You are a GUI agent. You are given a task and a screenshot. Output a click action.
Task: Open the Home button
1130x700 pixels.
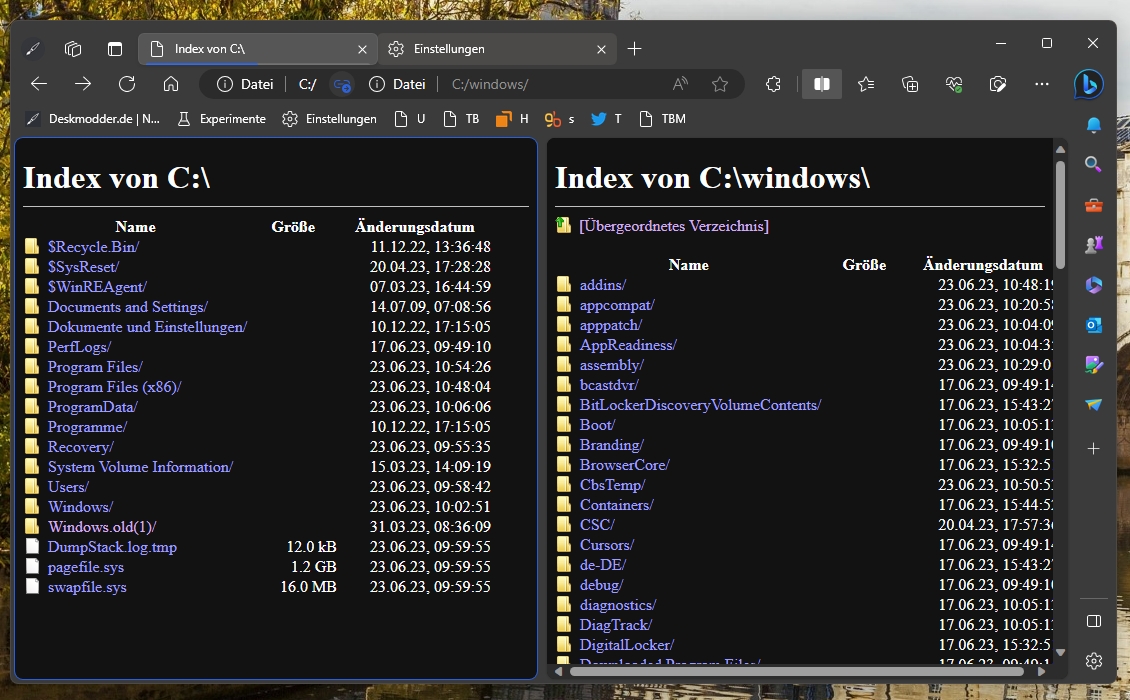(x=171, y=84)
